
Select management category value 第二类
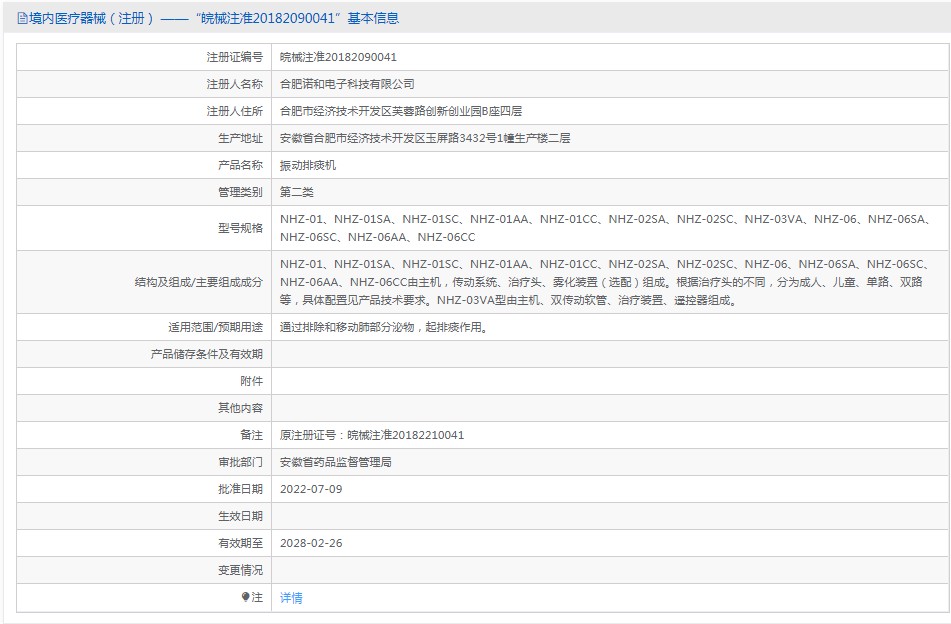click(x=297, y=192)
